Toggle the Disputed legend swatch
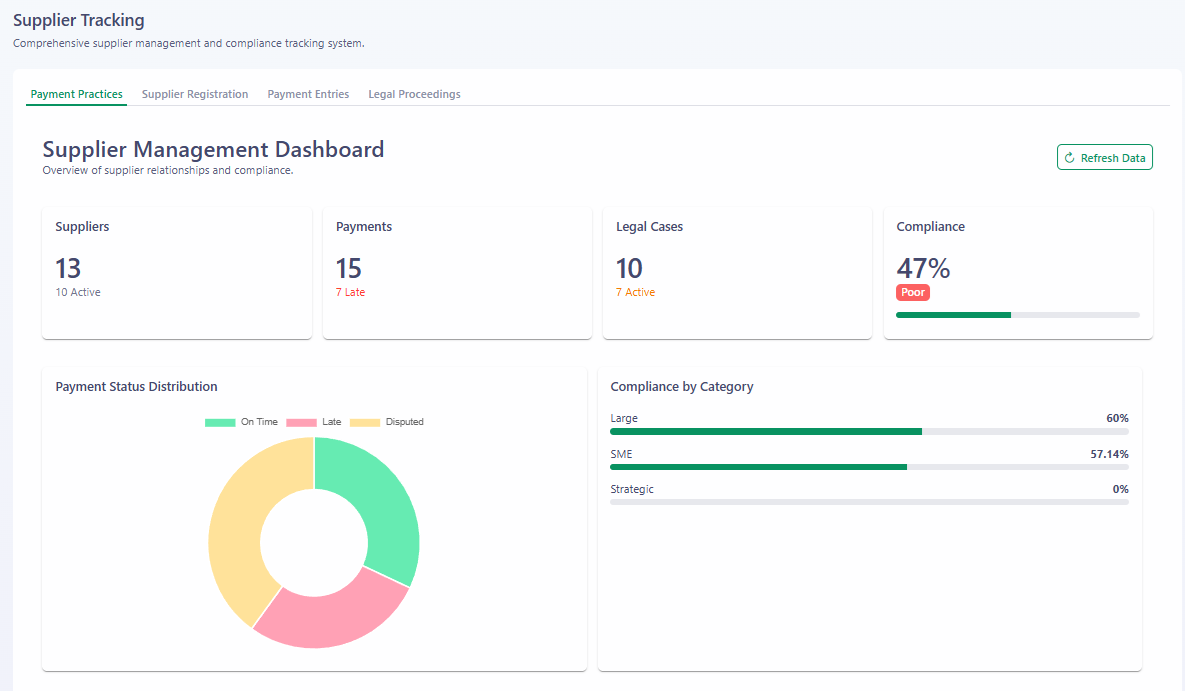Screen dimensions: 1185x691 [x=364, y=423]
